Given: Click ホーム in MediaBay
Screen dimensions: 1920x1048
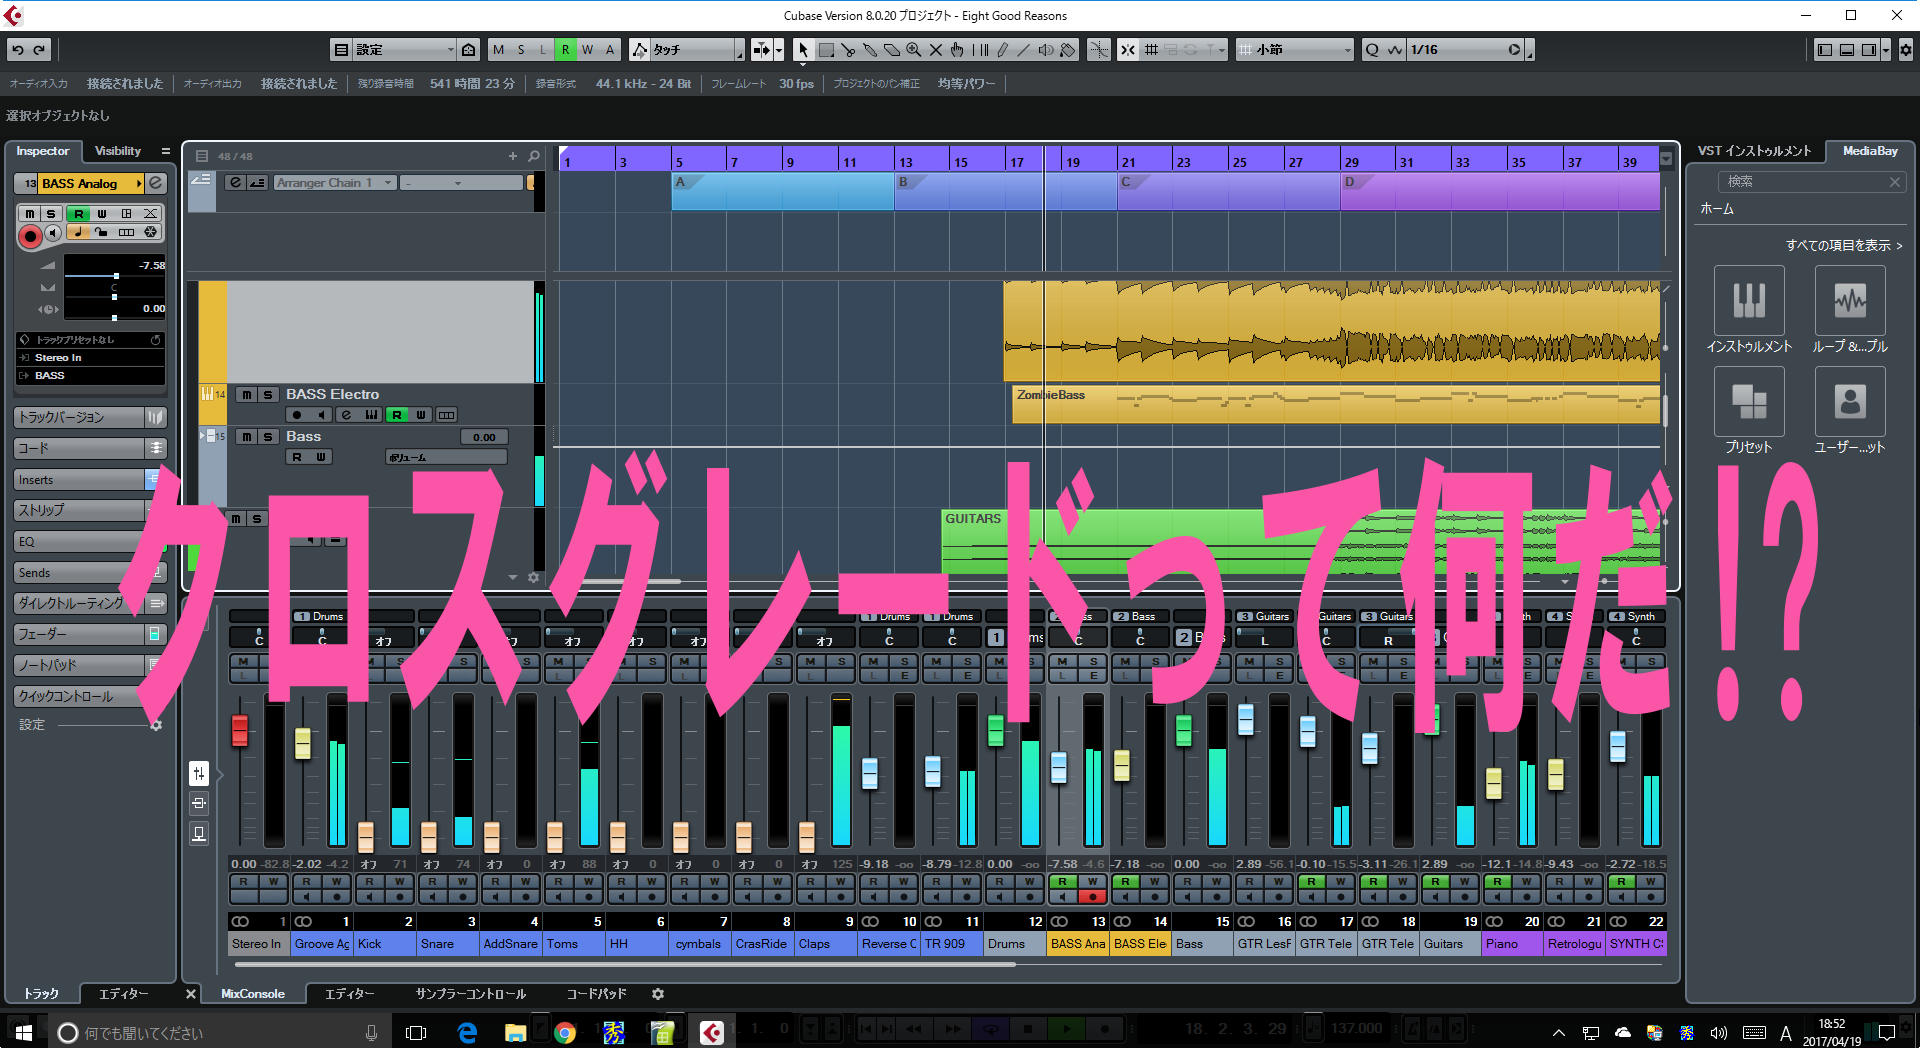Looking at the screenshot, I should click(1717, 209).
